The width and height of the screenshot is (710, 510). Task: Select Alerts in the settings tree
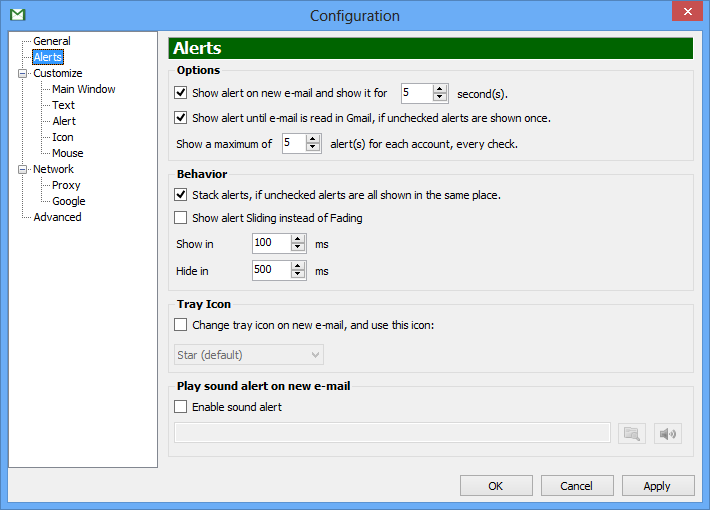point(48,57)
